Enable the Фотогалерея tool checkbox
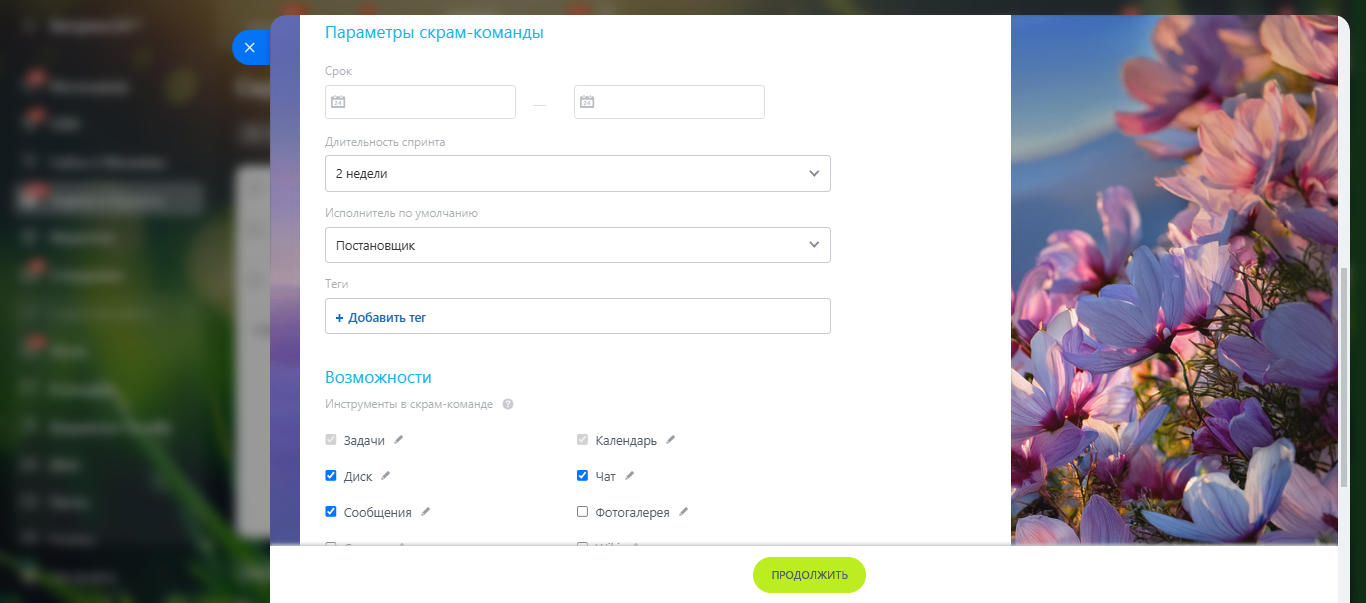This screenshot has width=1366, height=603. [x=582, y=511]
